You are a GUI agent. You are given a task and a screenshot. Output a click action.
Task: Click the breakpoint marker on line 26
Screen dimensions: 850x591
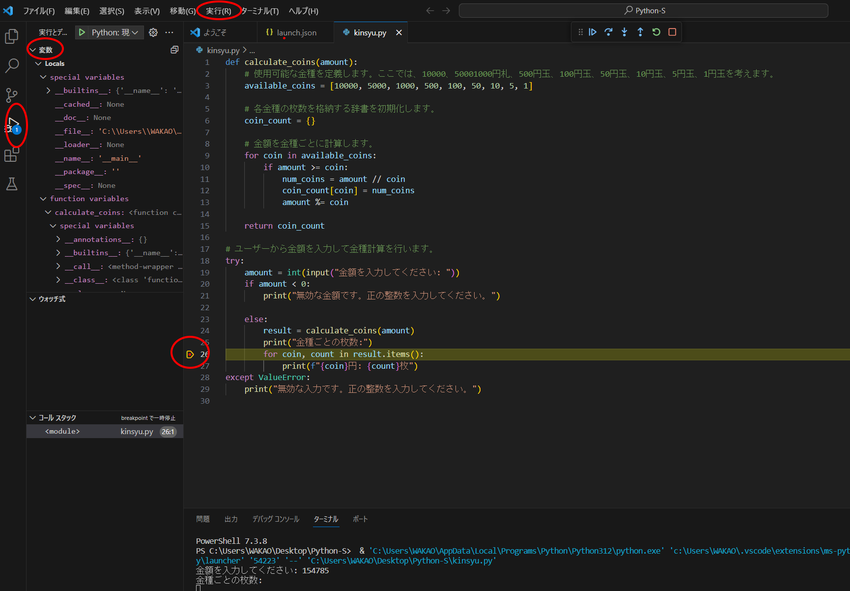pyautogui.click(x=190, y=354)
